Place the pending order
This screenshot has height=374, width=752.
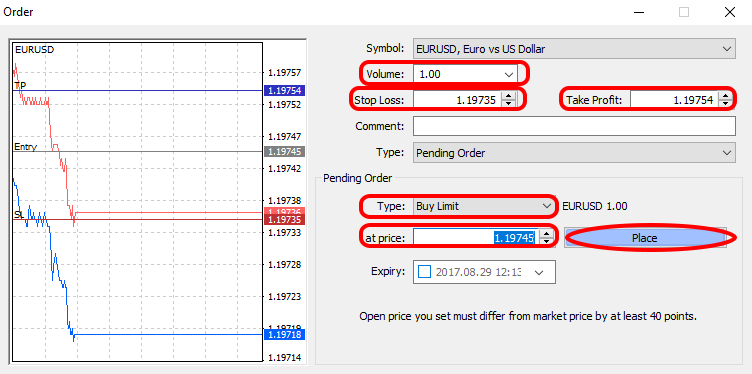[x=645, y=238]
